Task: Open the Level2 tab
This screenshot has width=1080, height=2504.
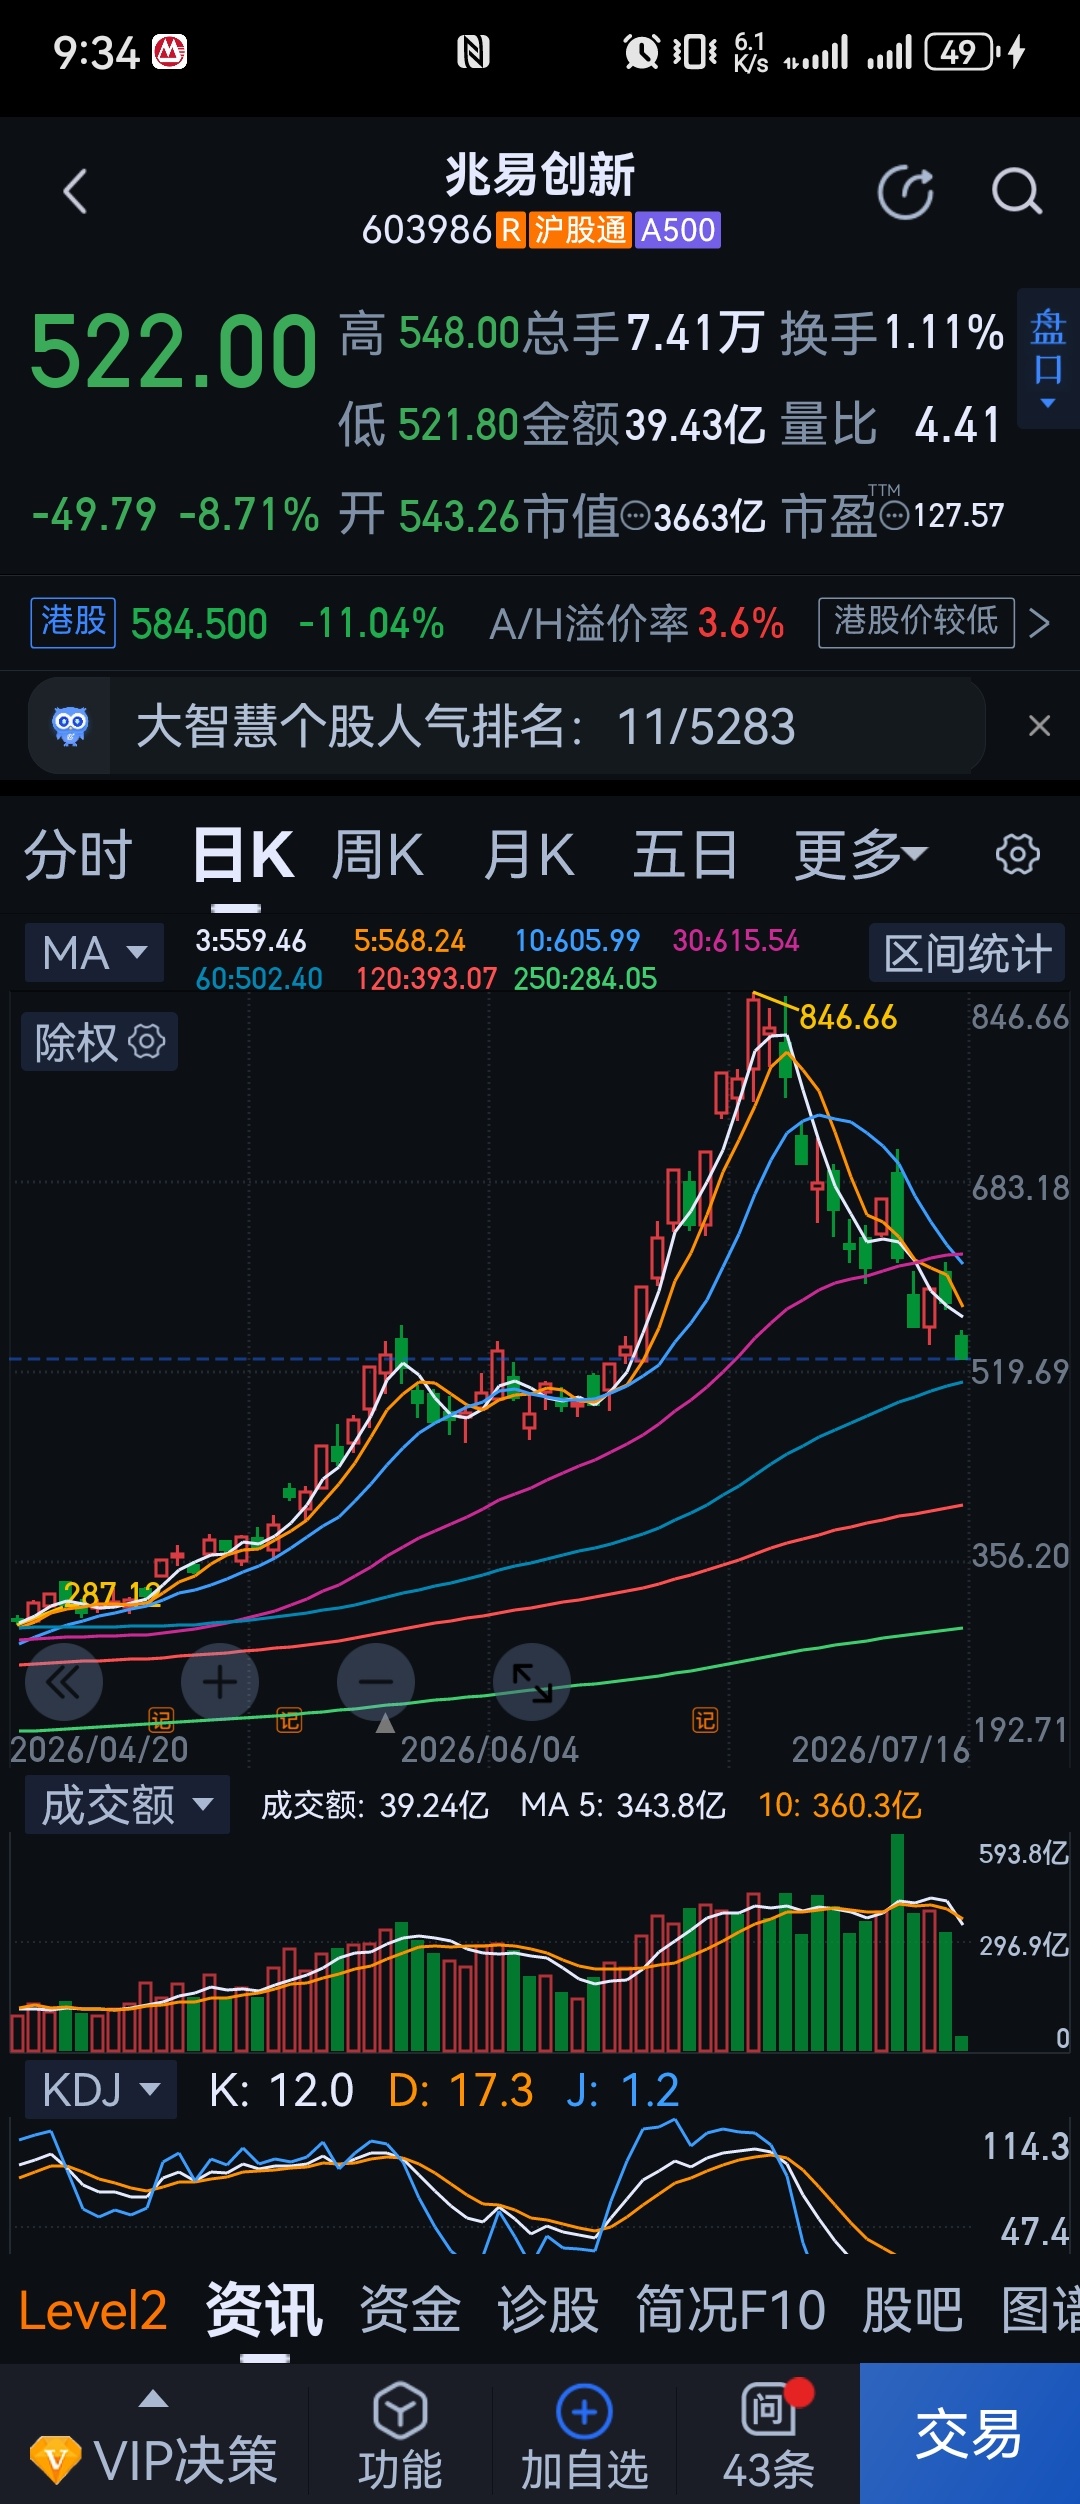Action: tap(93, 2312)
